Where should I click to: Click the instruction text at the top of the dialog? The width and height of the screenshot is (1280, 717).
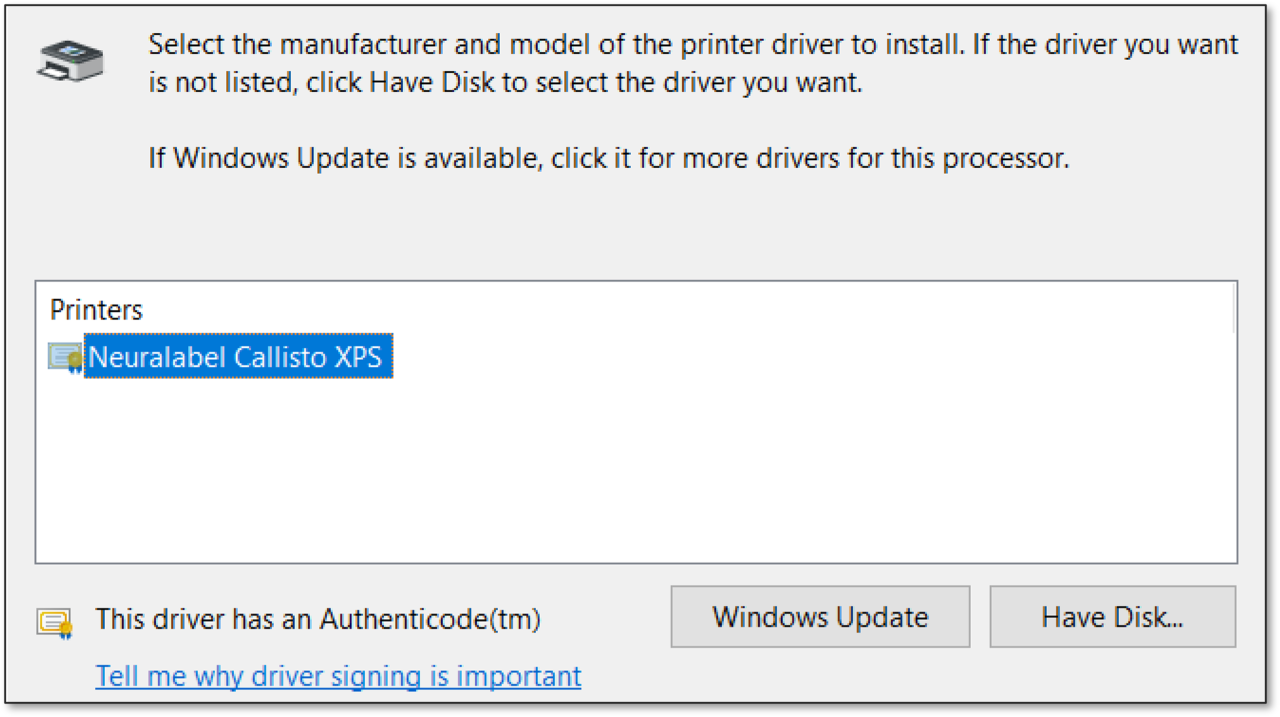[x=690, y=63]
